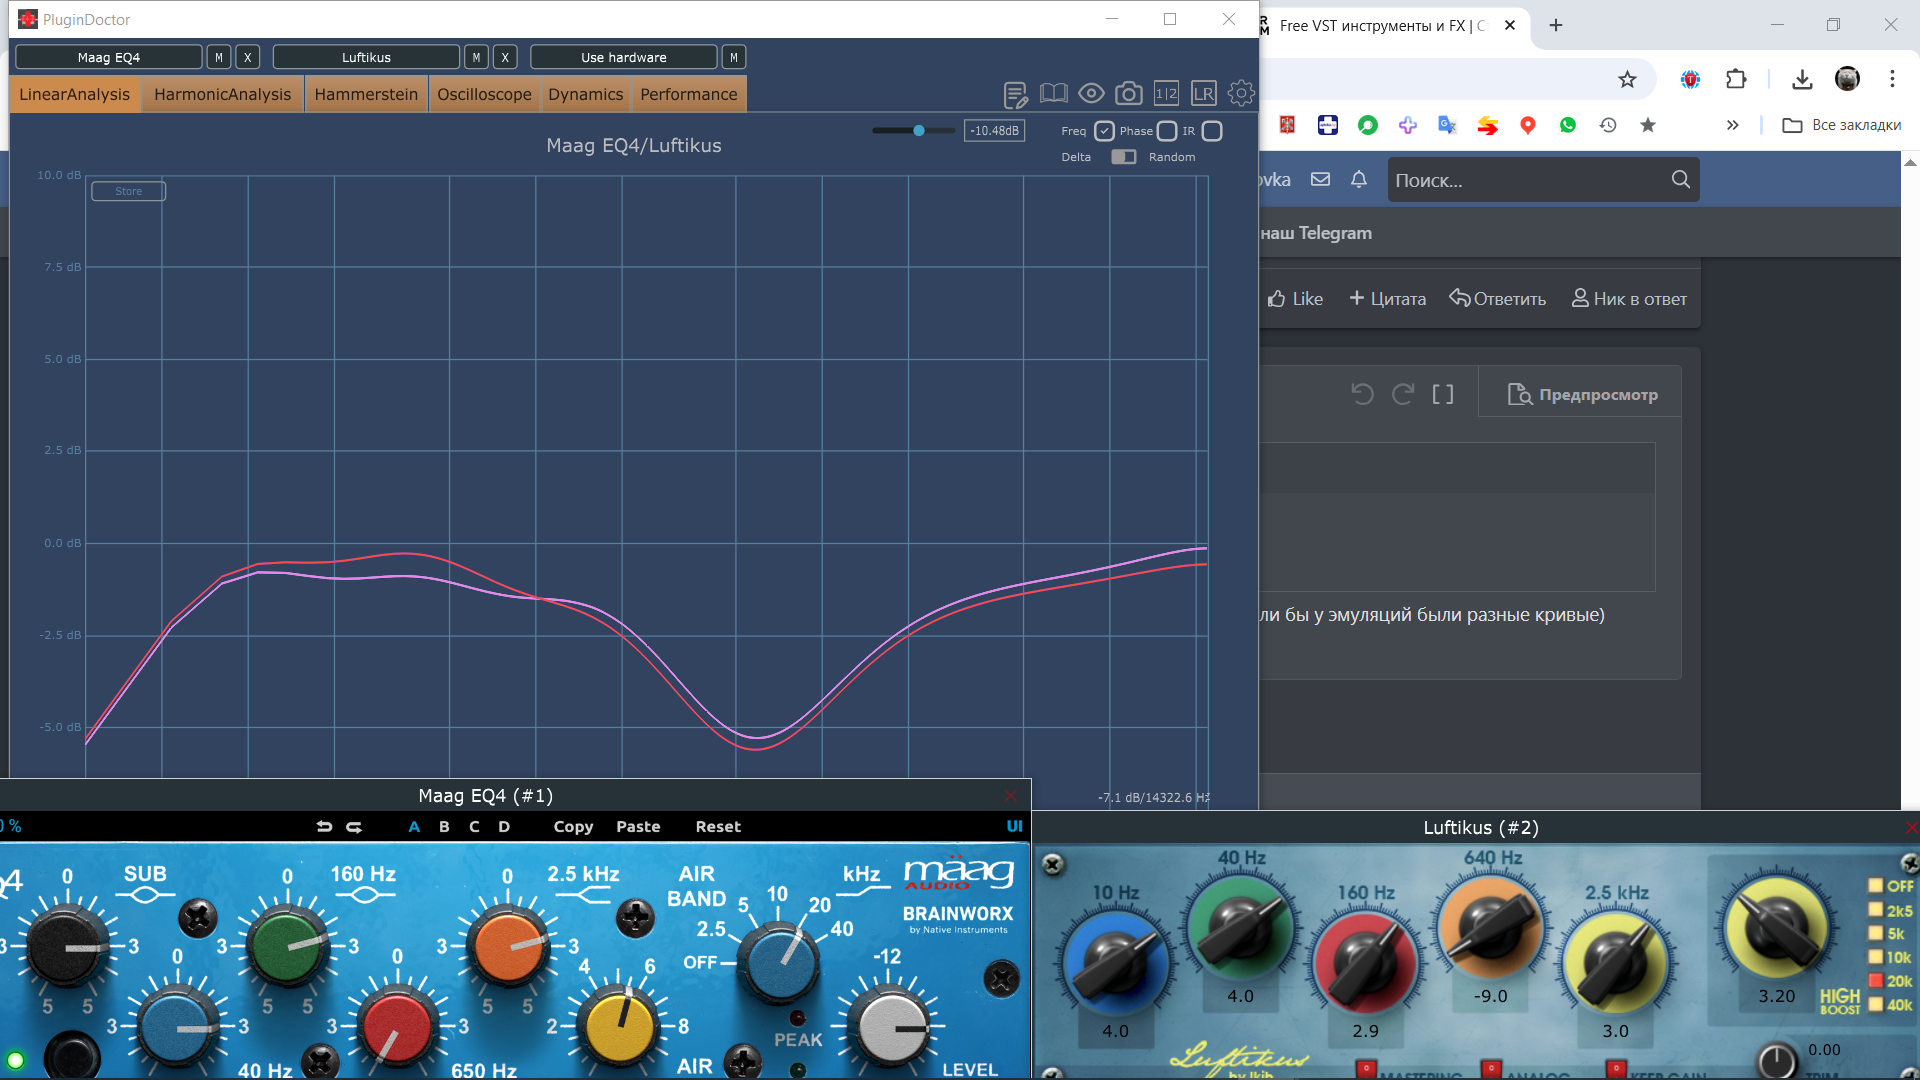Take a snapshot with the camera icon

1129,94
